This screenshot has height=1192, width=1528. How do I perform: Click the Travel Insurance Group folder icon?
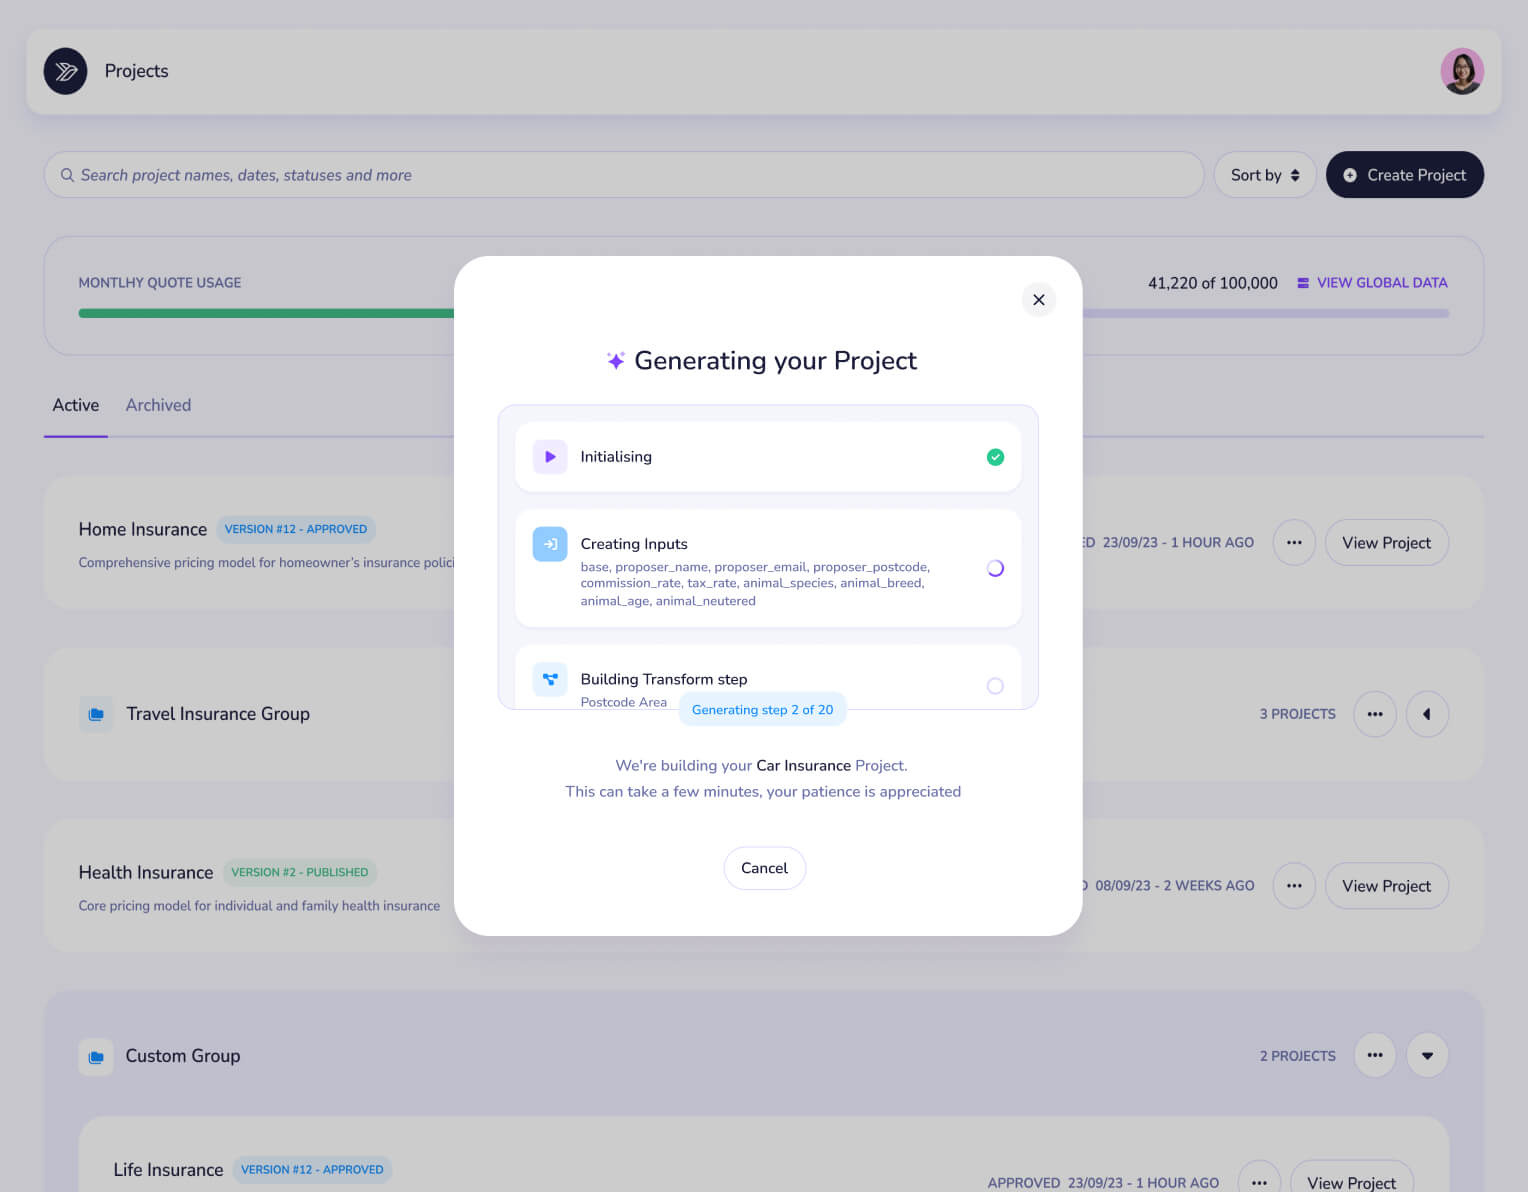pos(96,714)
